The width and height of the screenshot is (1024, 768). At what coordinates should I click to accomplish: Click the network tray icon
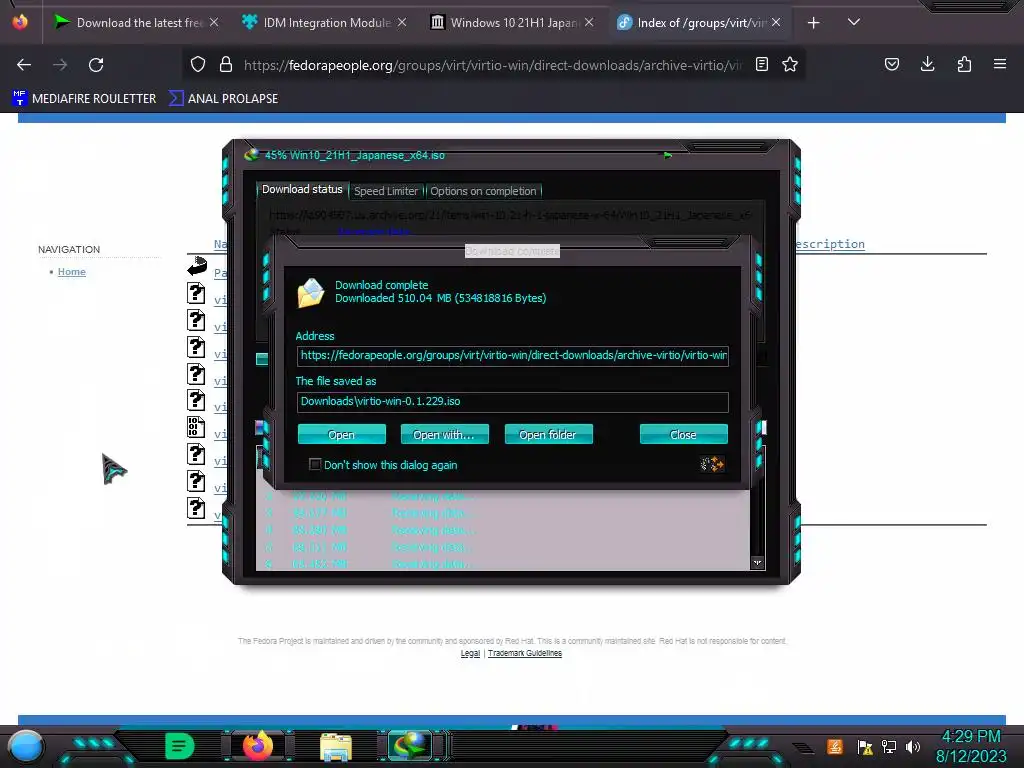click(x=889, y=746)
